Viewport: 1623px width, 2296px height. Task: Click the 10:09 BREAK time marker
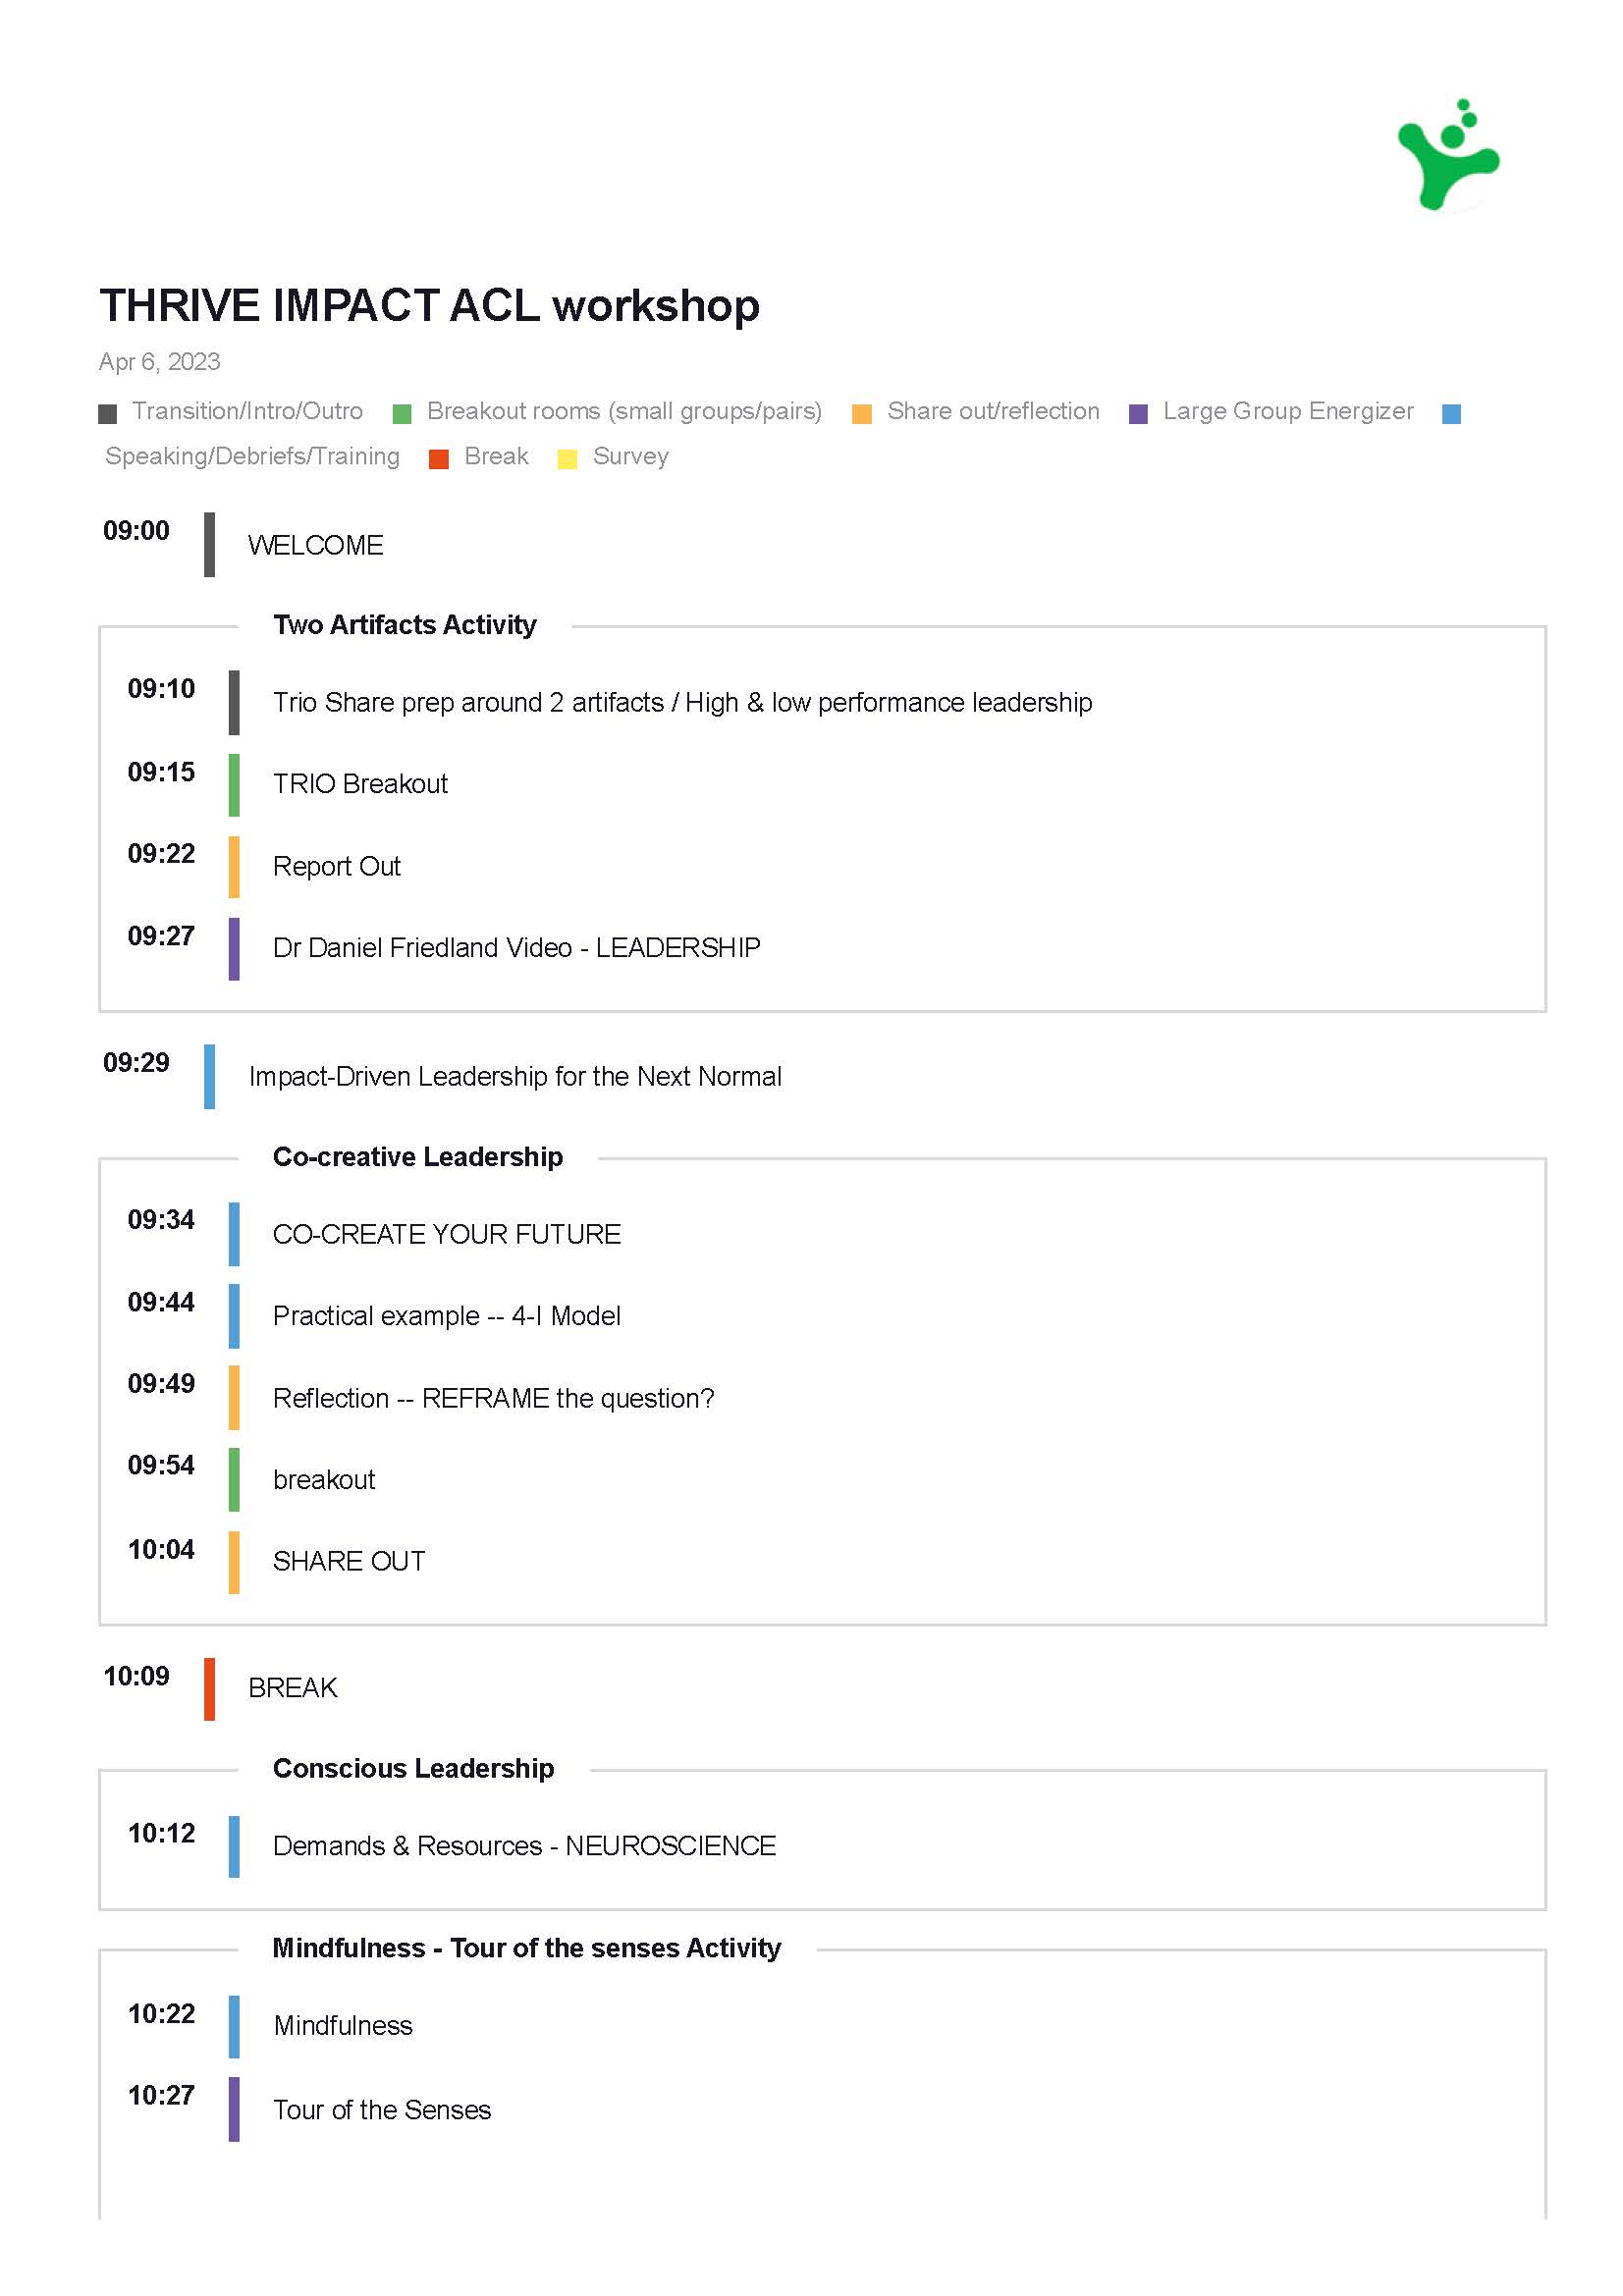point(136,1676)
